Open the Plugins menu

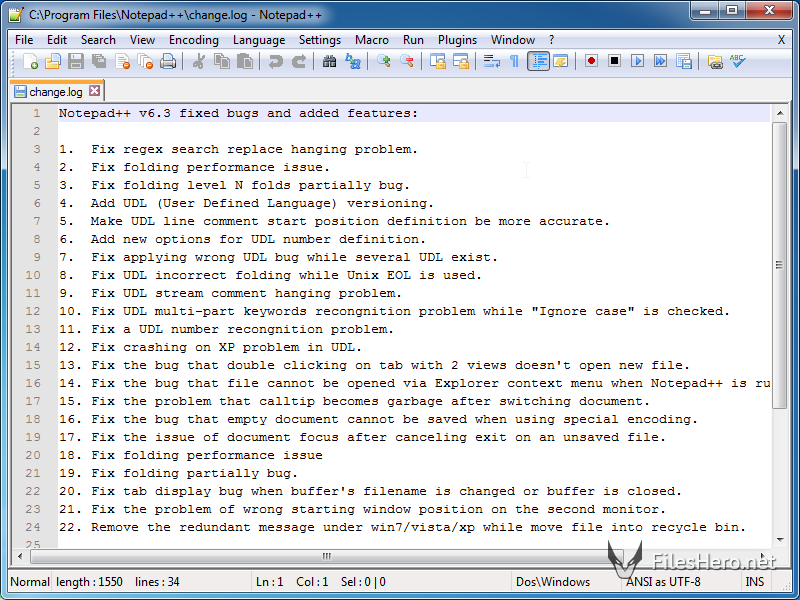[457, 40]
